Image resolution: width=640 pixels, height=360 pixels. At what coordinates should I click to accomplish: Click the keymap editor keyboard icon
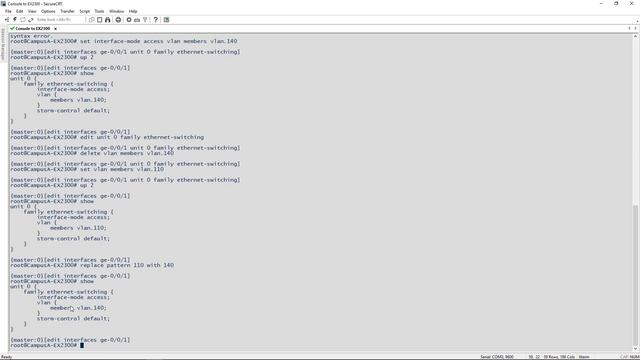137,20
